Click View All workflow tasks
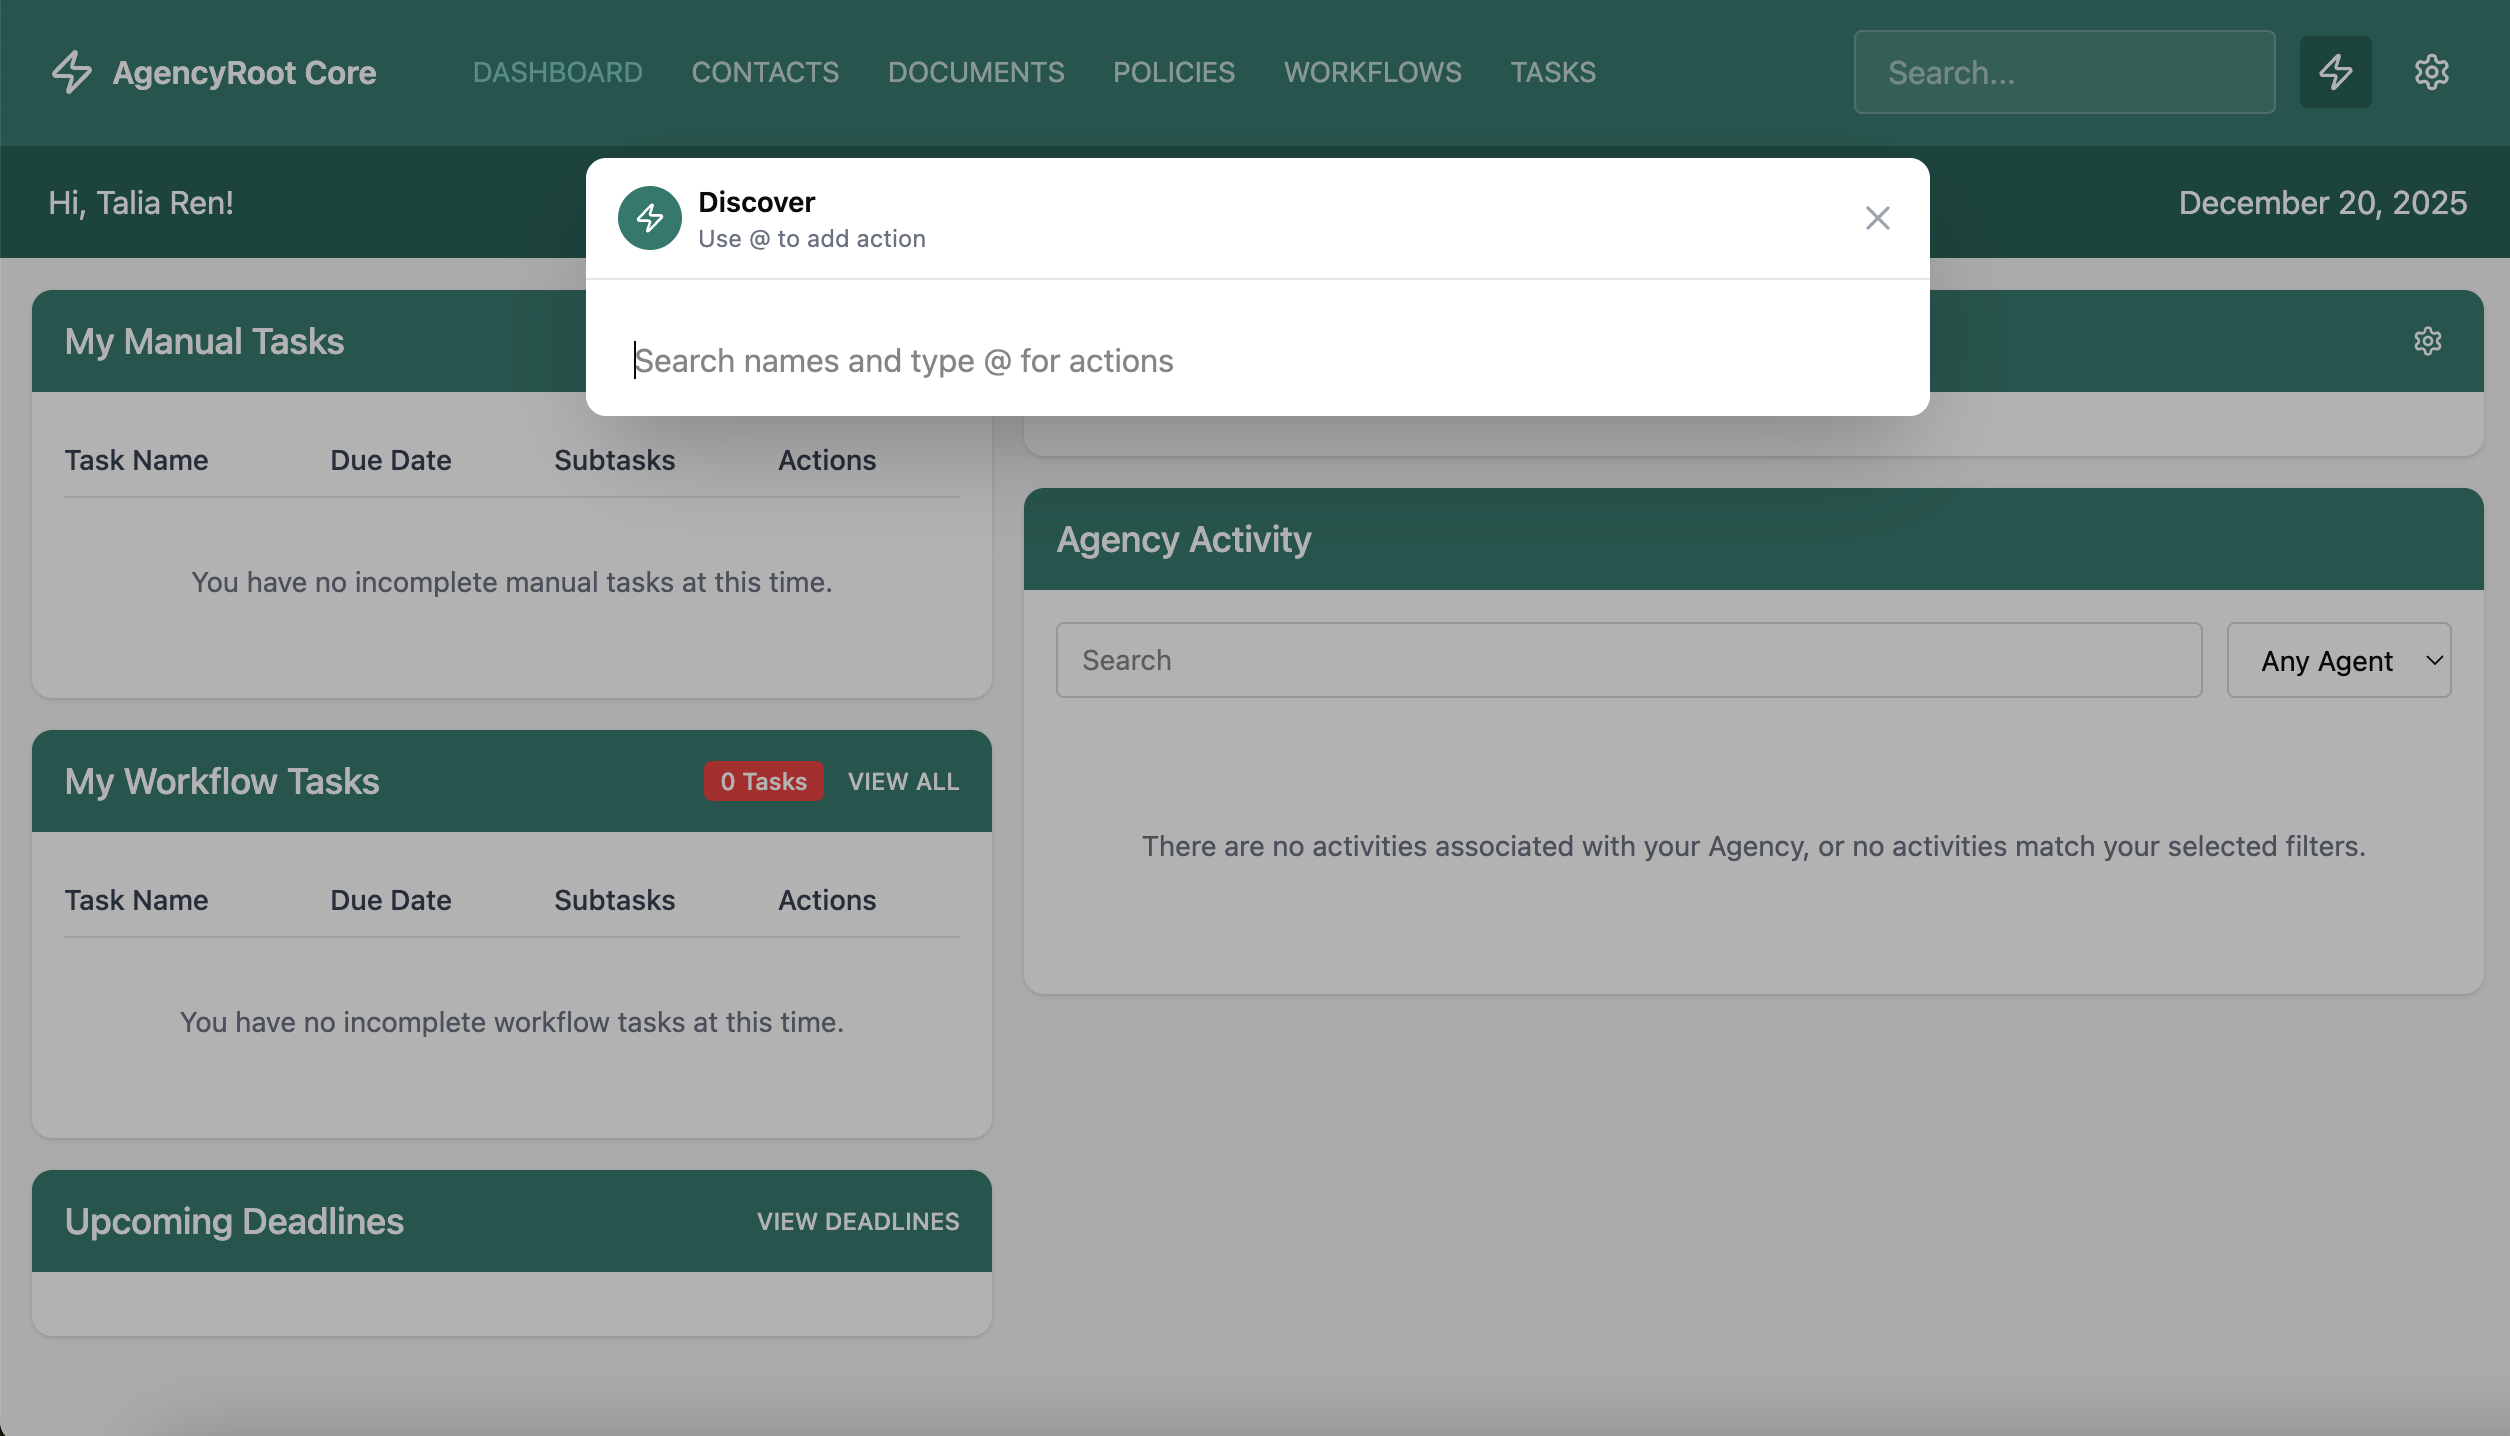 point(903,781)
